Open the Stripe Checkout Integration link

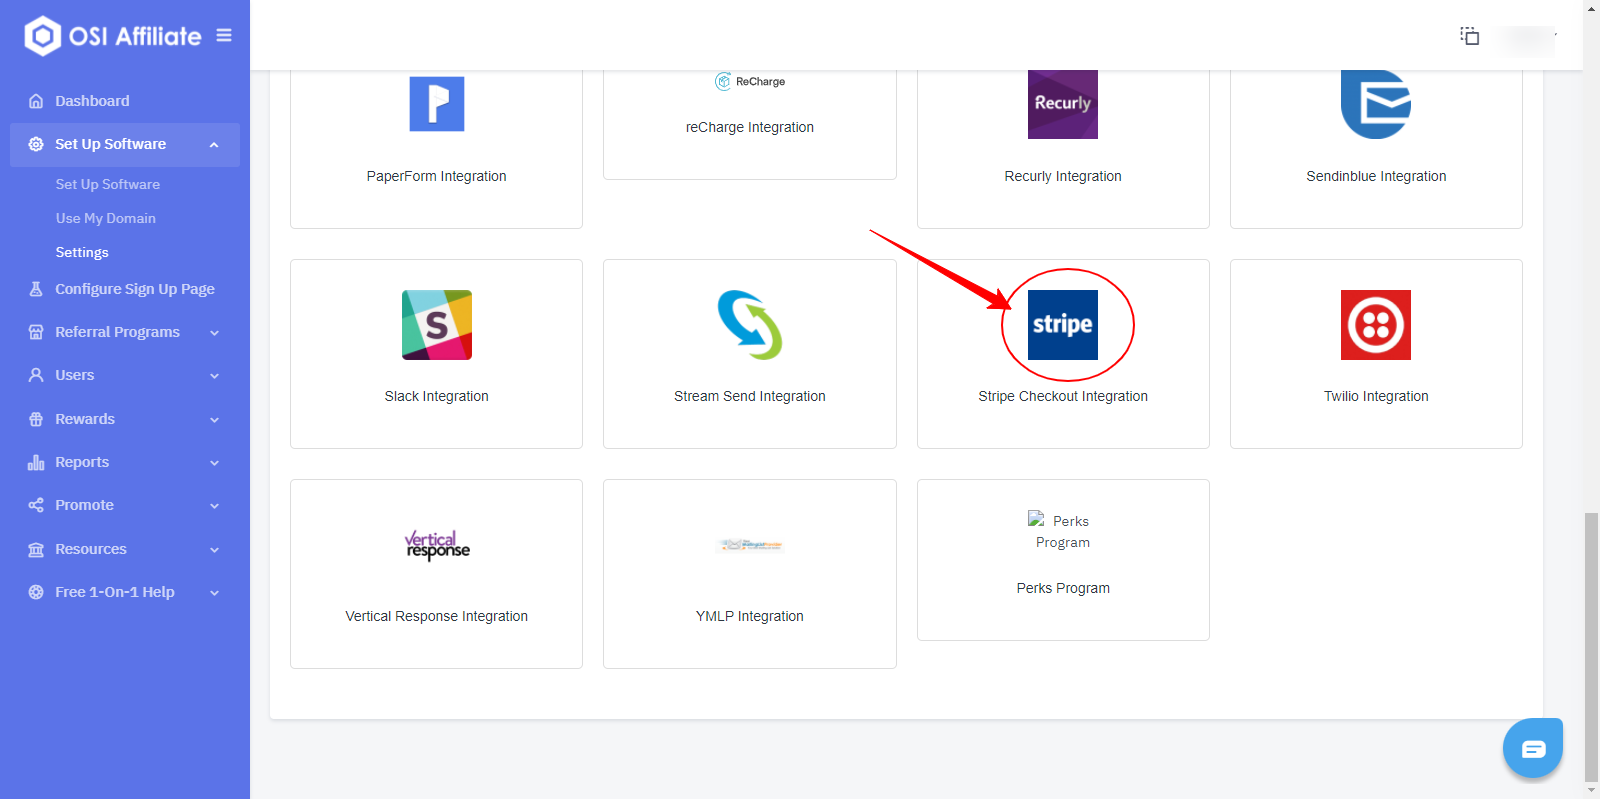pos(1063,396)
